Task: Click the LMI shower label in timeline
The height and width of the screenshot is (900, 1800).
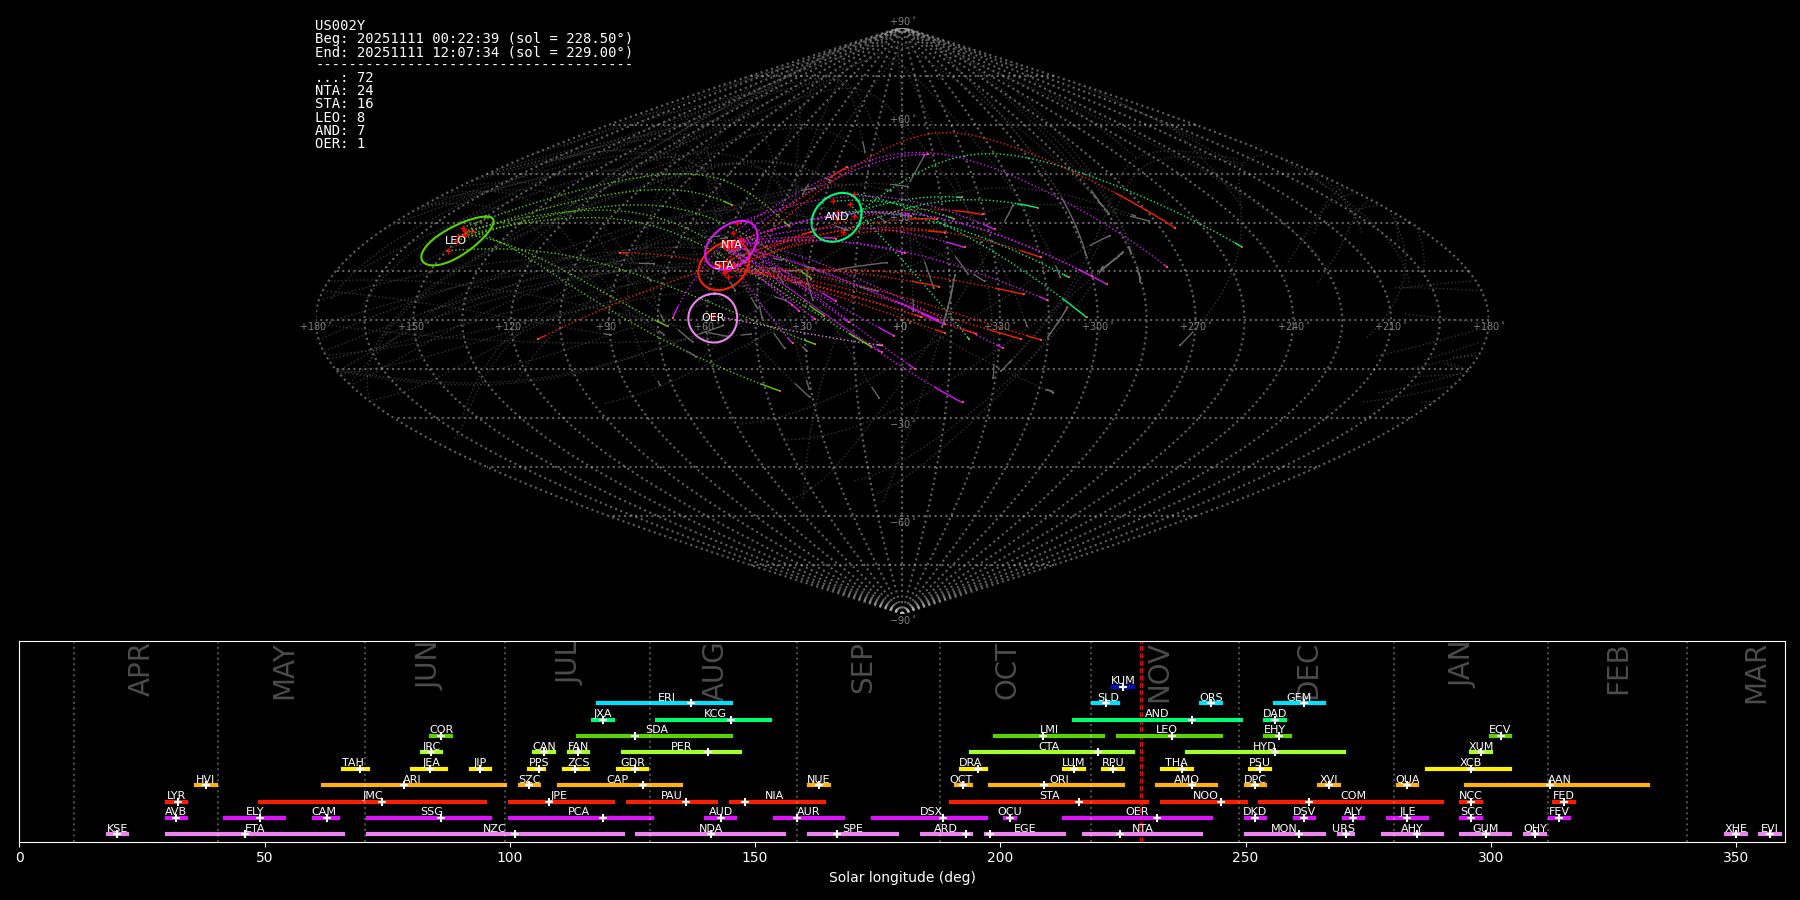Action: 1049,730
